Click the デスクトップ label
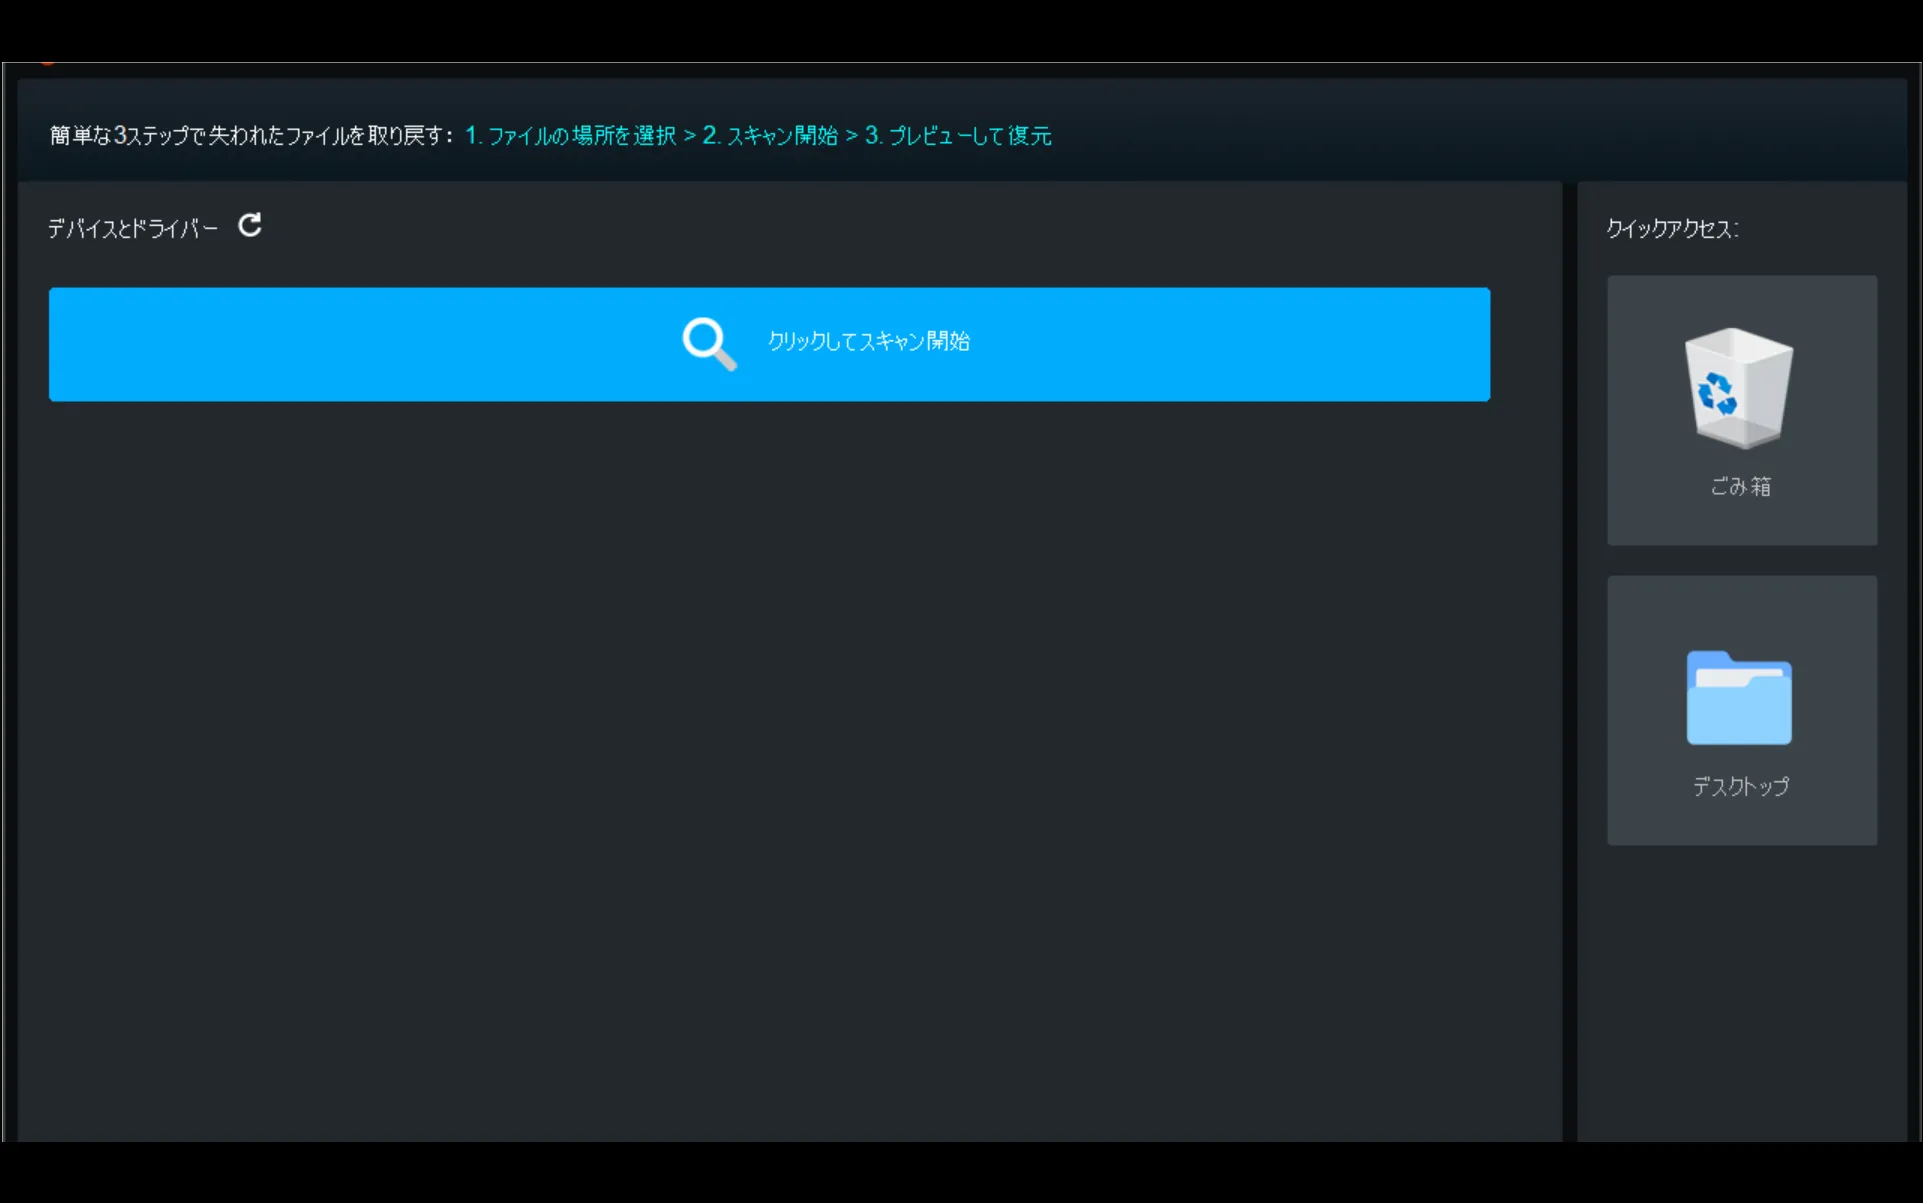Screen dimensions: 1923x1203 click(x=1740, y=787)
